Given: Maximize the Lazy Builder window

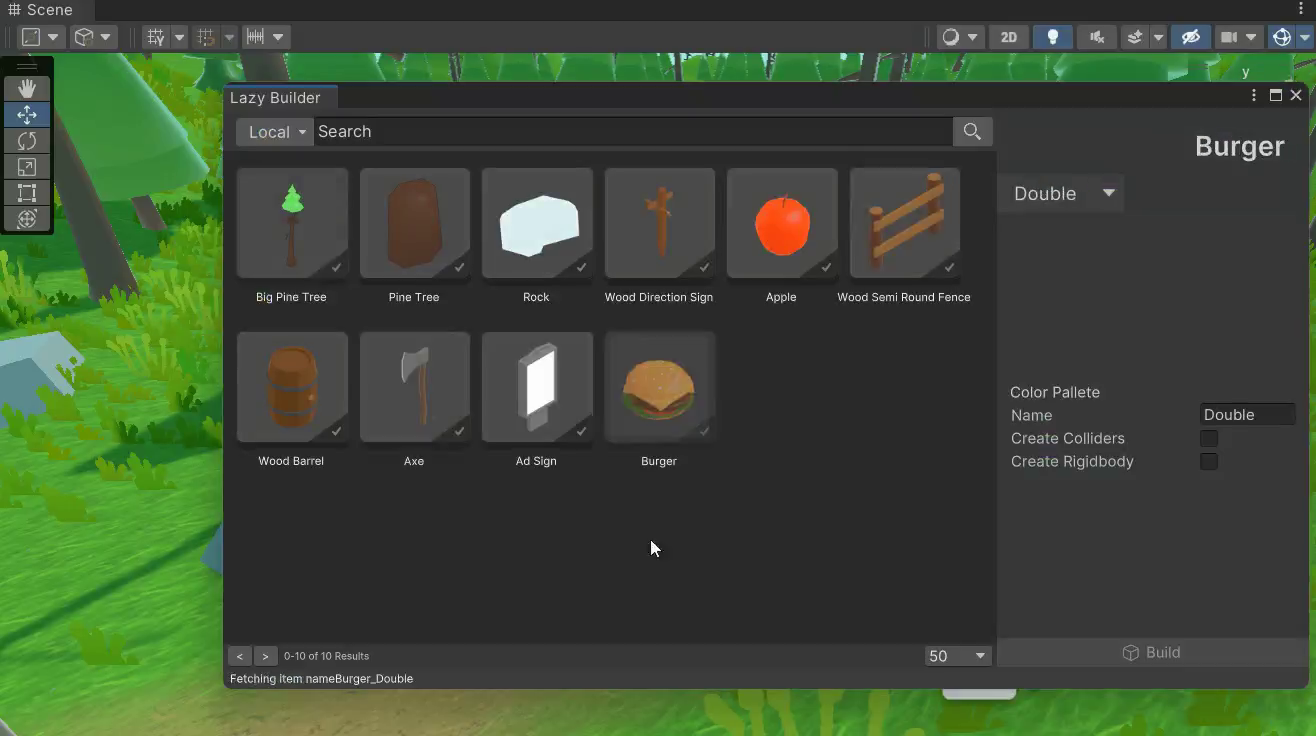Looking at the screenshot, I should (1276, 95).
